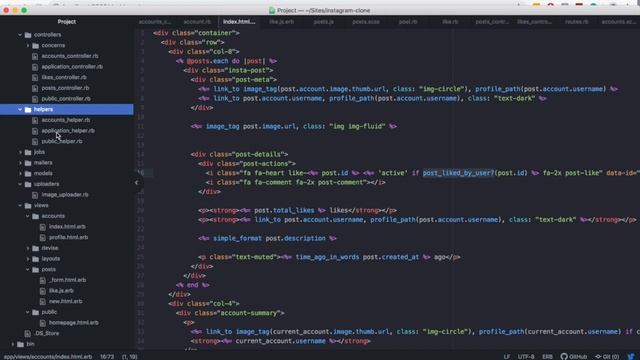This screenshot has width=640, height=360.
Task: Expand the mailers folder
Action: click(20, 163)
